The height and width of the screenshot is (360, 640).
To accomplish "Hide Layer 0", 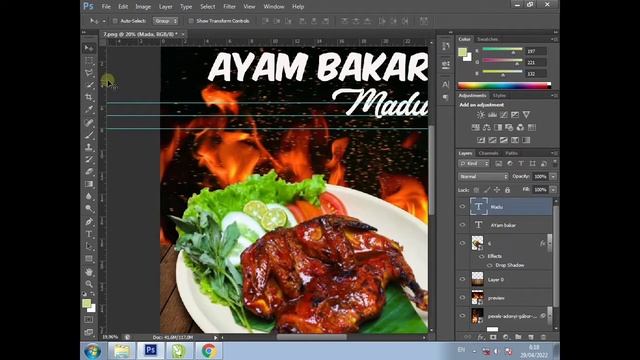I will 462,280.
